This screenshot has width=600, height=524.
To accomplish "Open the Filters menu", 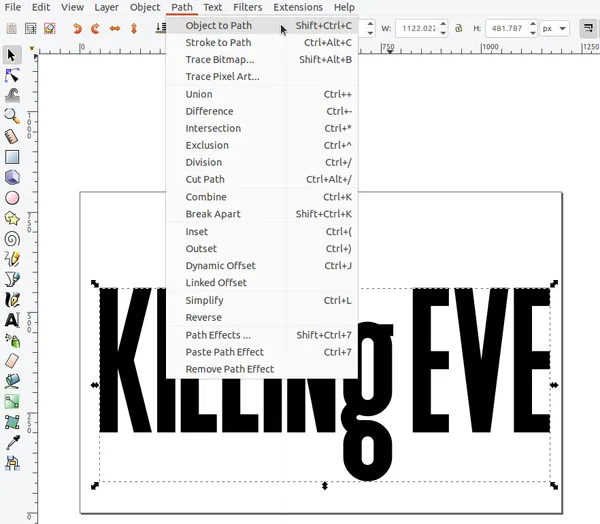I will (x=248, y=7).
